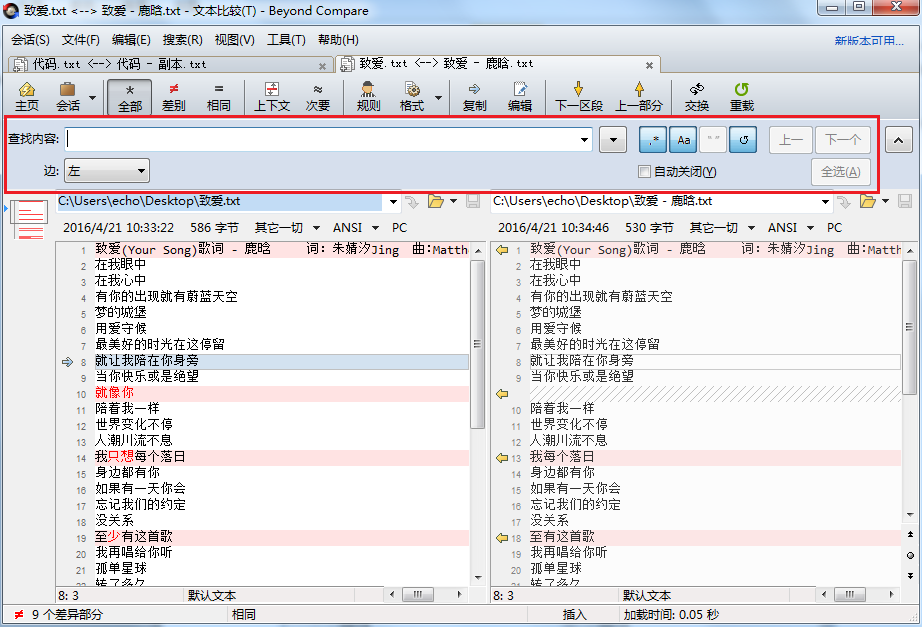Enable case-sensitive search with Aa toggle
The width and height of the screenshot is (922, 627).
click(x=683, y=139)
